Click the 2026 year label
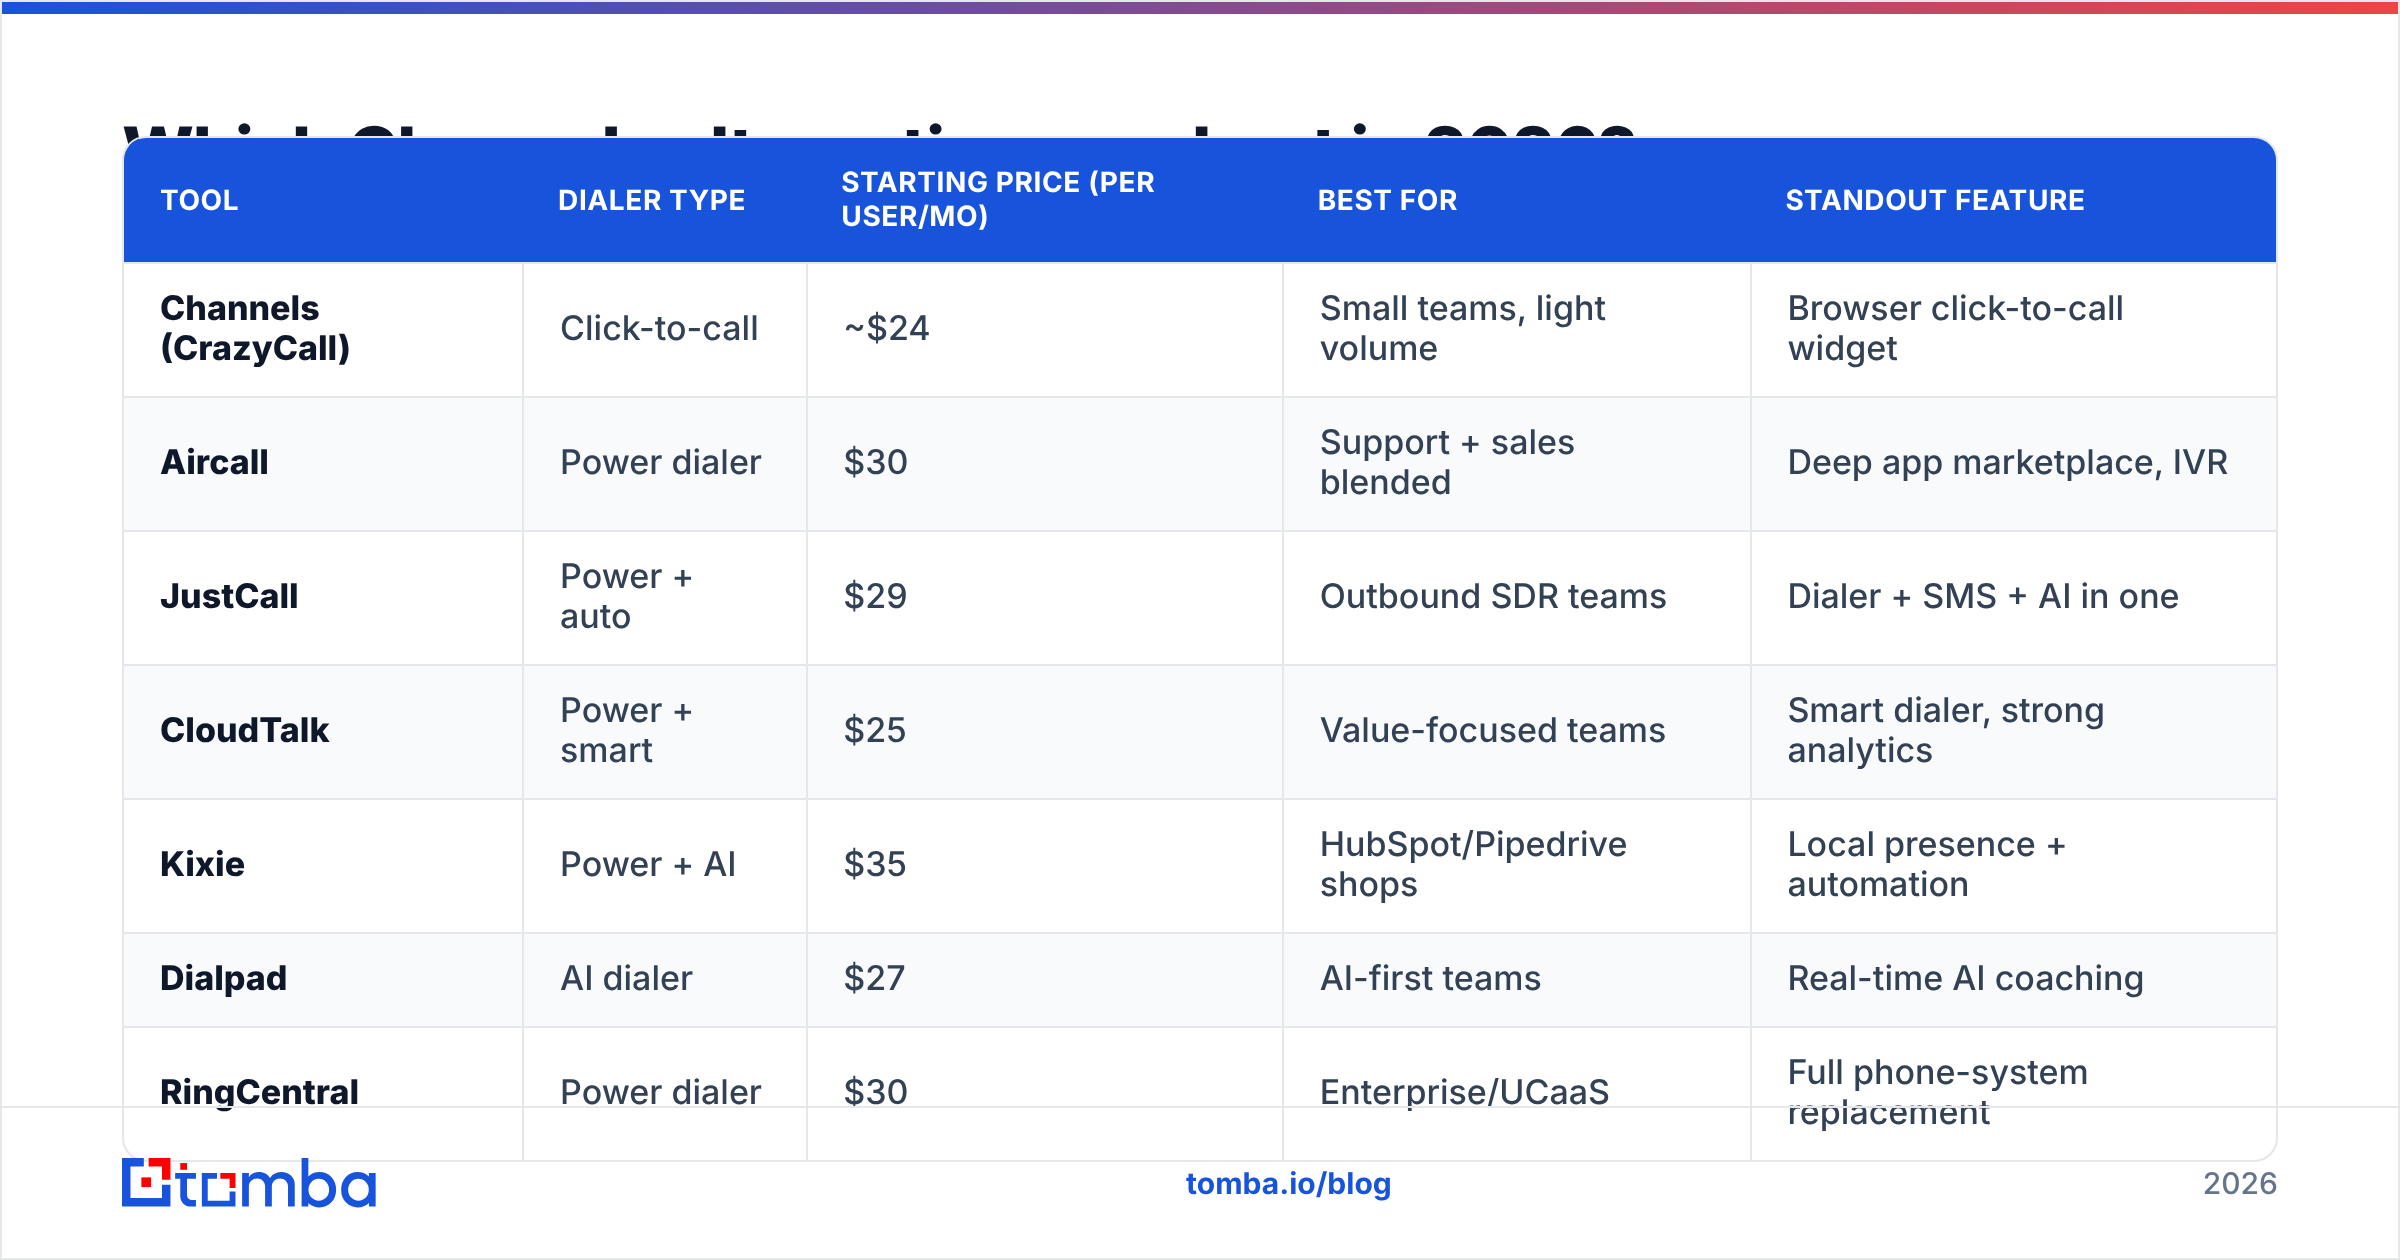The width and height of the screenshot is (2400, 1260). [2240, 1184]
